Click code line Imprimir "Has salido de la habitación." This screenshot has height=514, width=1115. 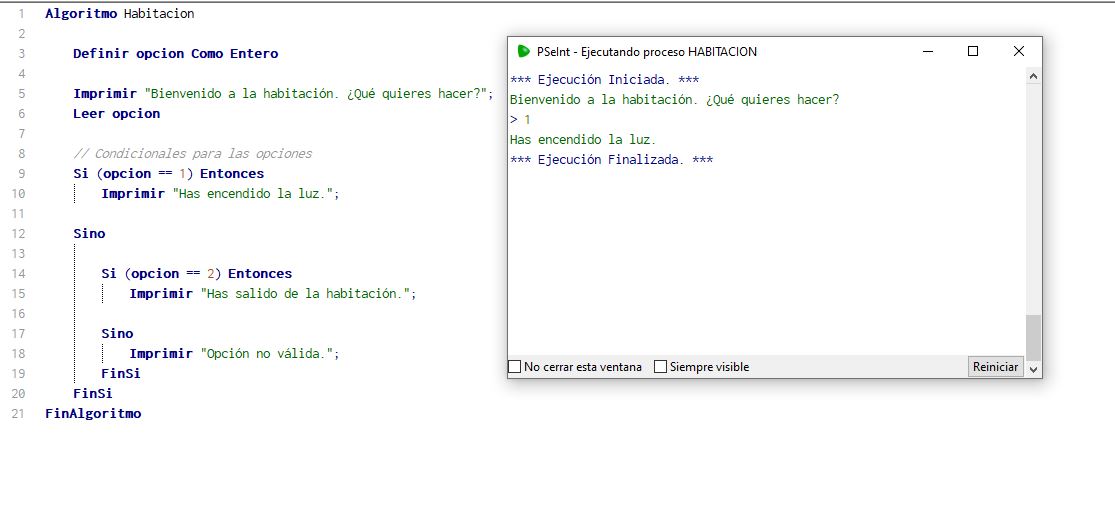[272, 294]
